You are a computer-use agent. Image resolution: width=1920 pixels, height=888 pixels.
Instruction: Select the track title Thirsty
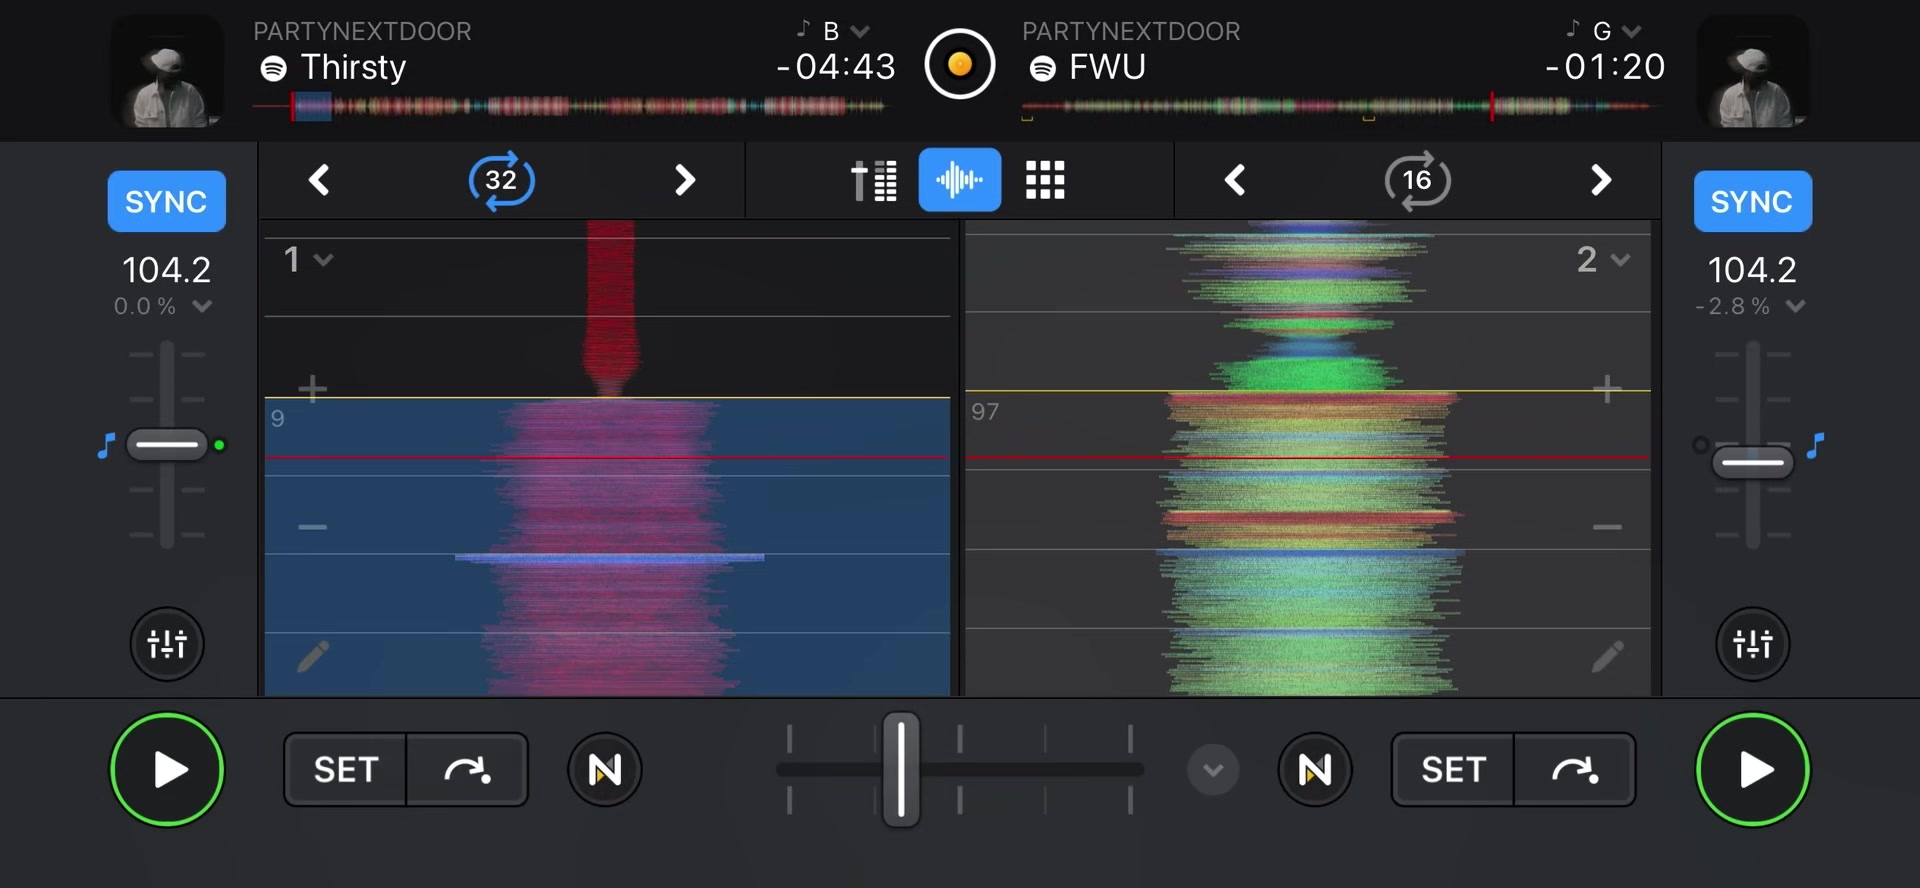pos(353,67)
